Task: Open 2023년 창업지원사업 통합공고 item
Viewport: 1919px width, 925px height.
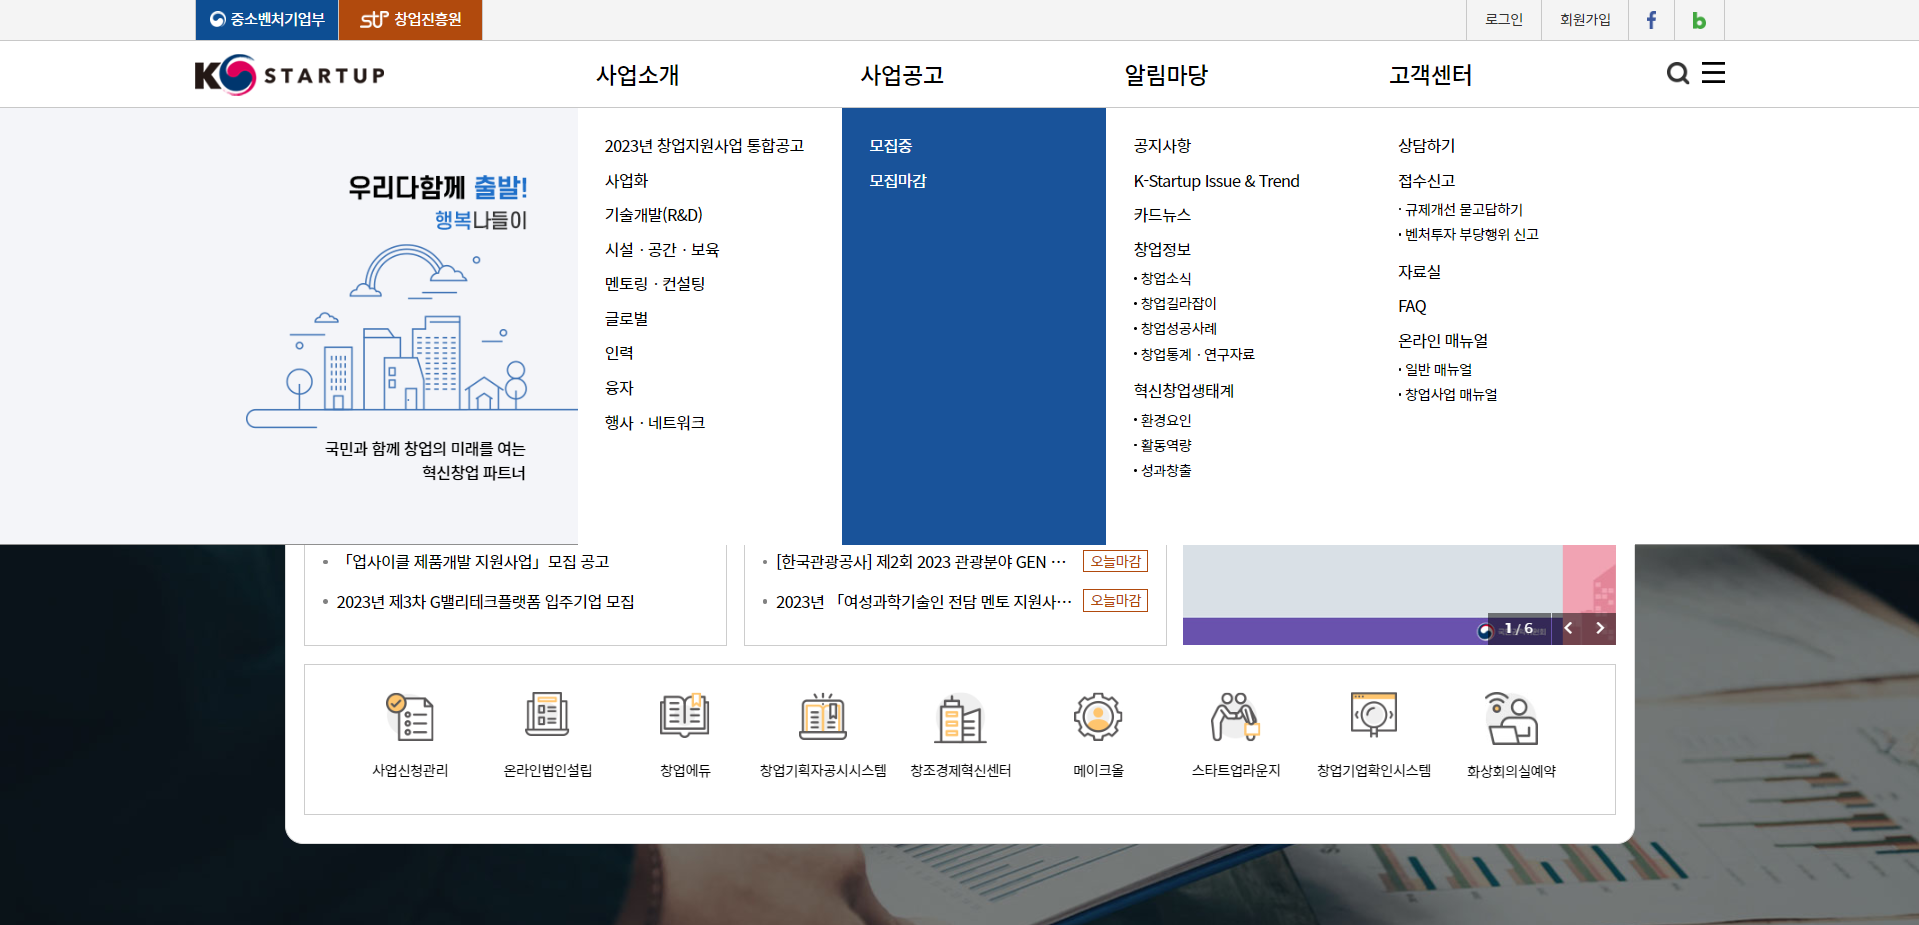Action: [704, 146]
